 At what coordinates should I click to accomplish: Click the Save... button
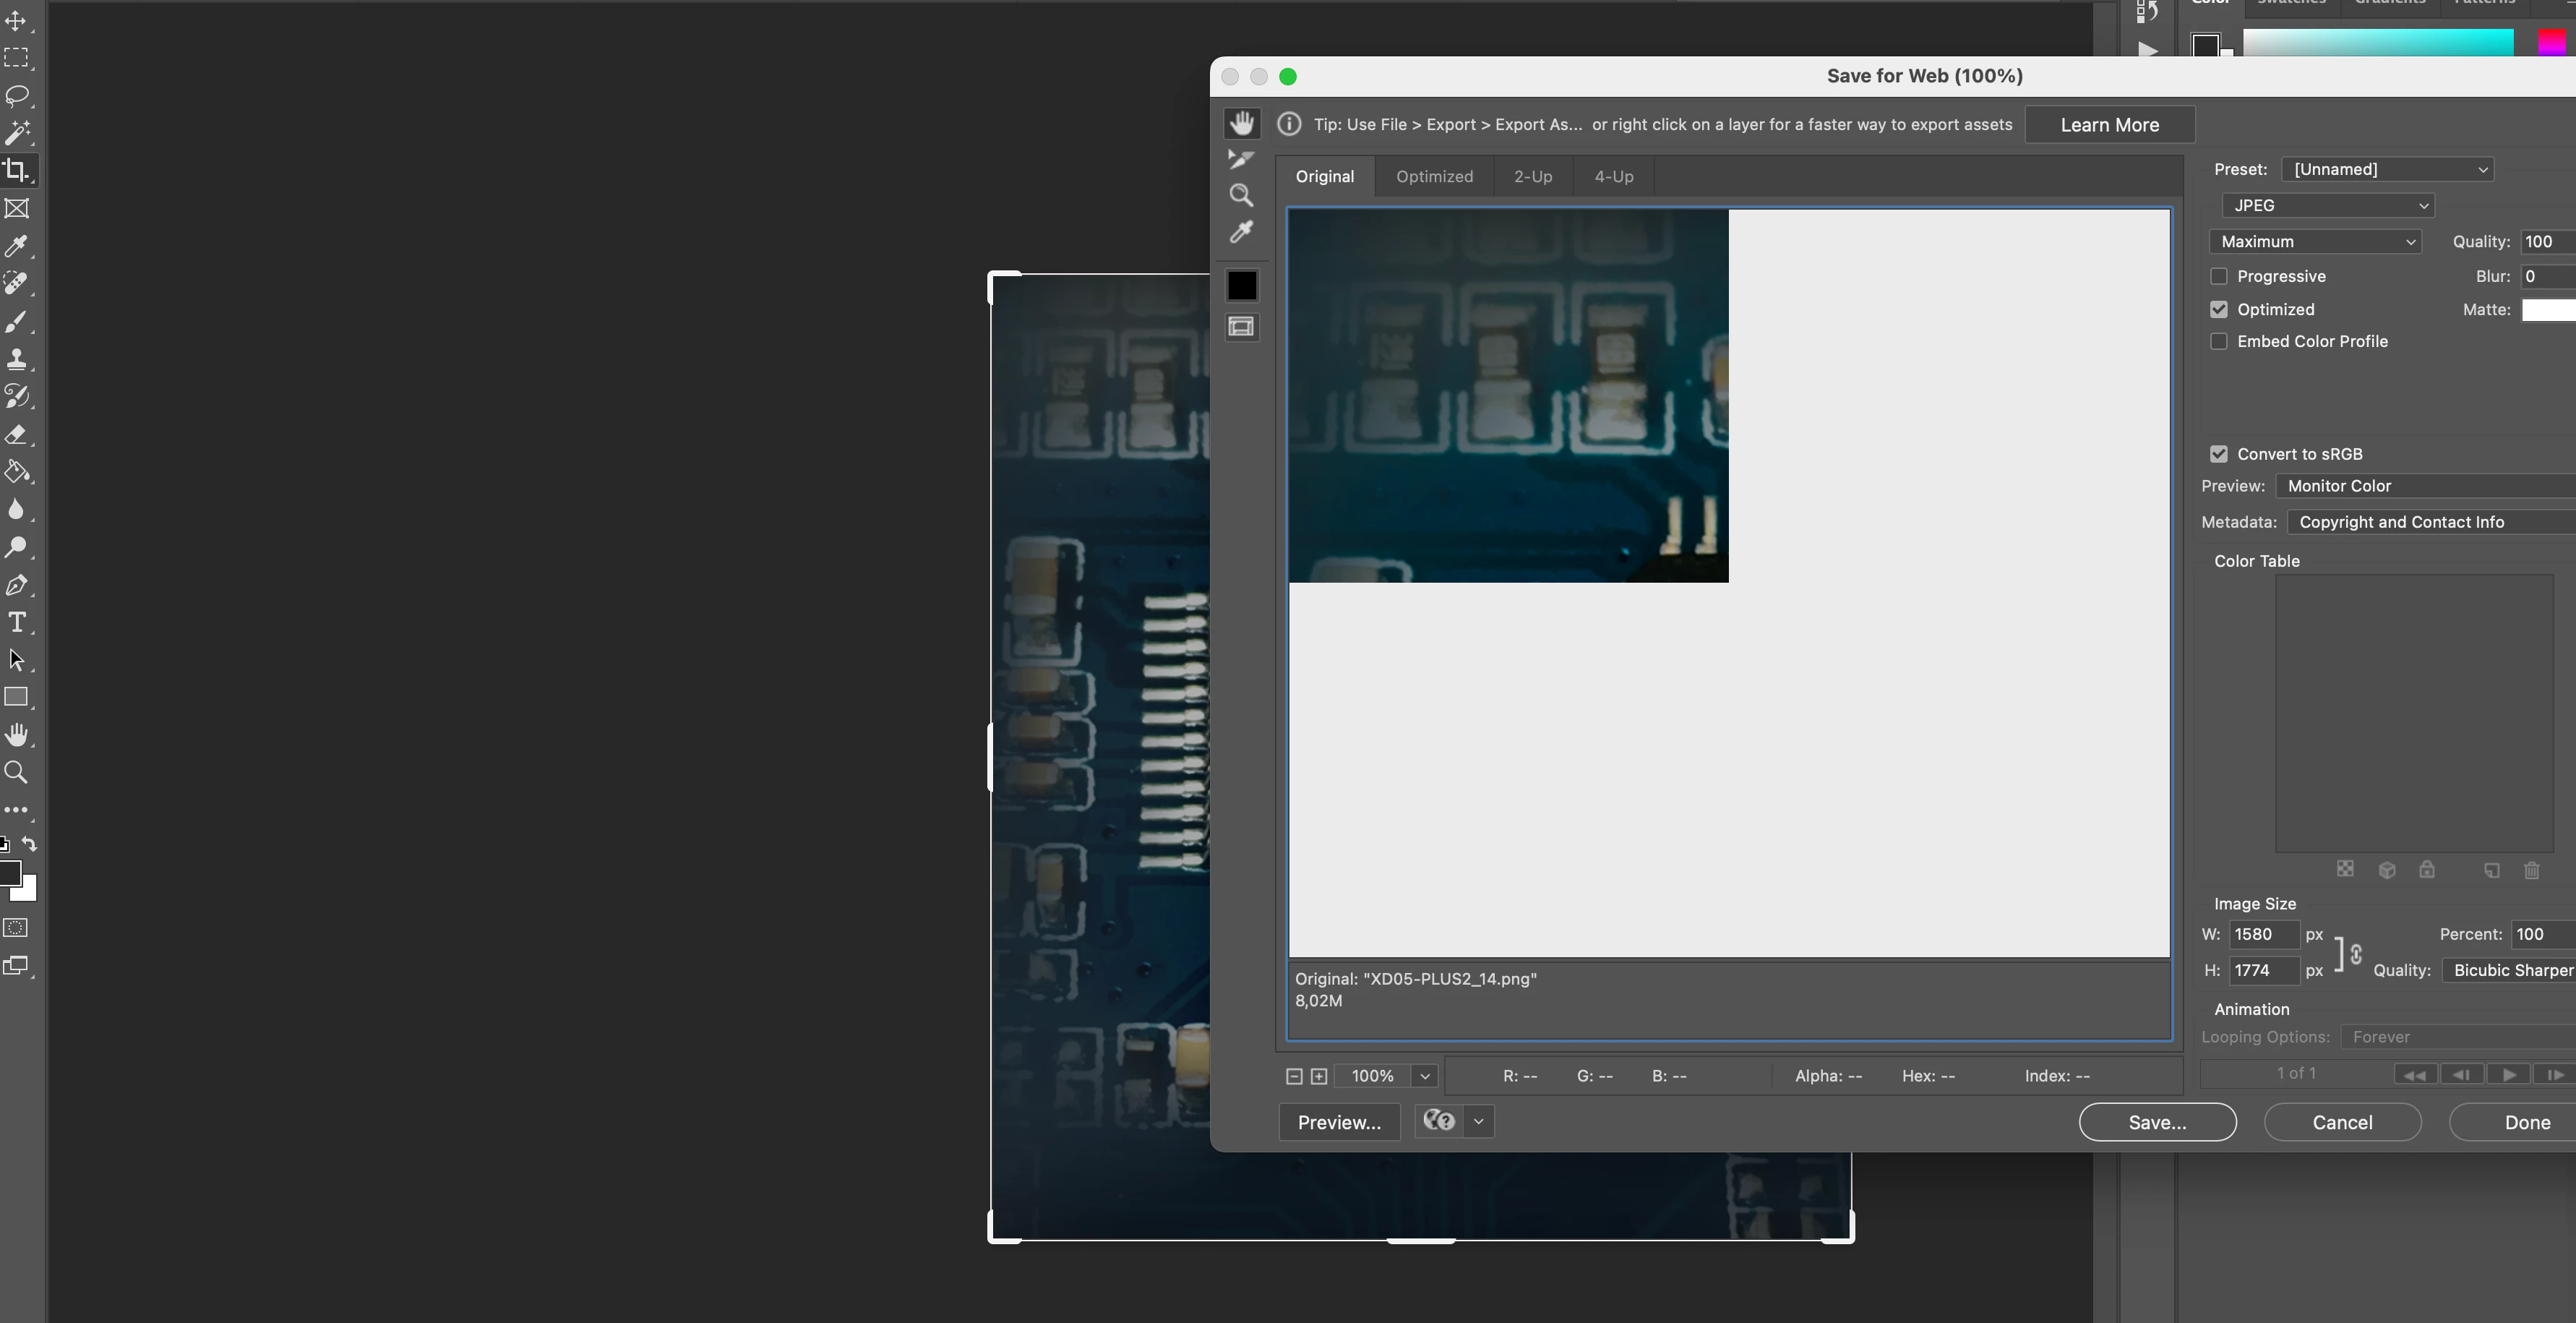click(2157, 1122)
